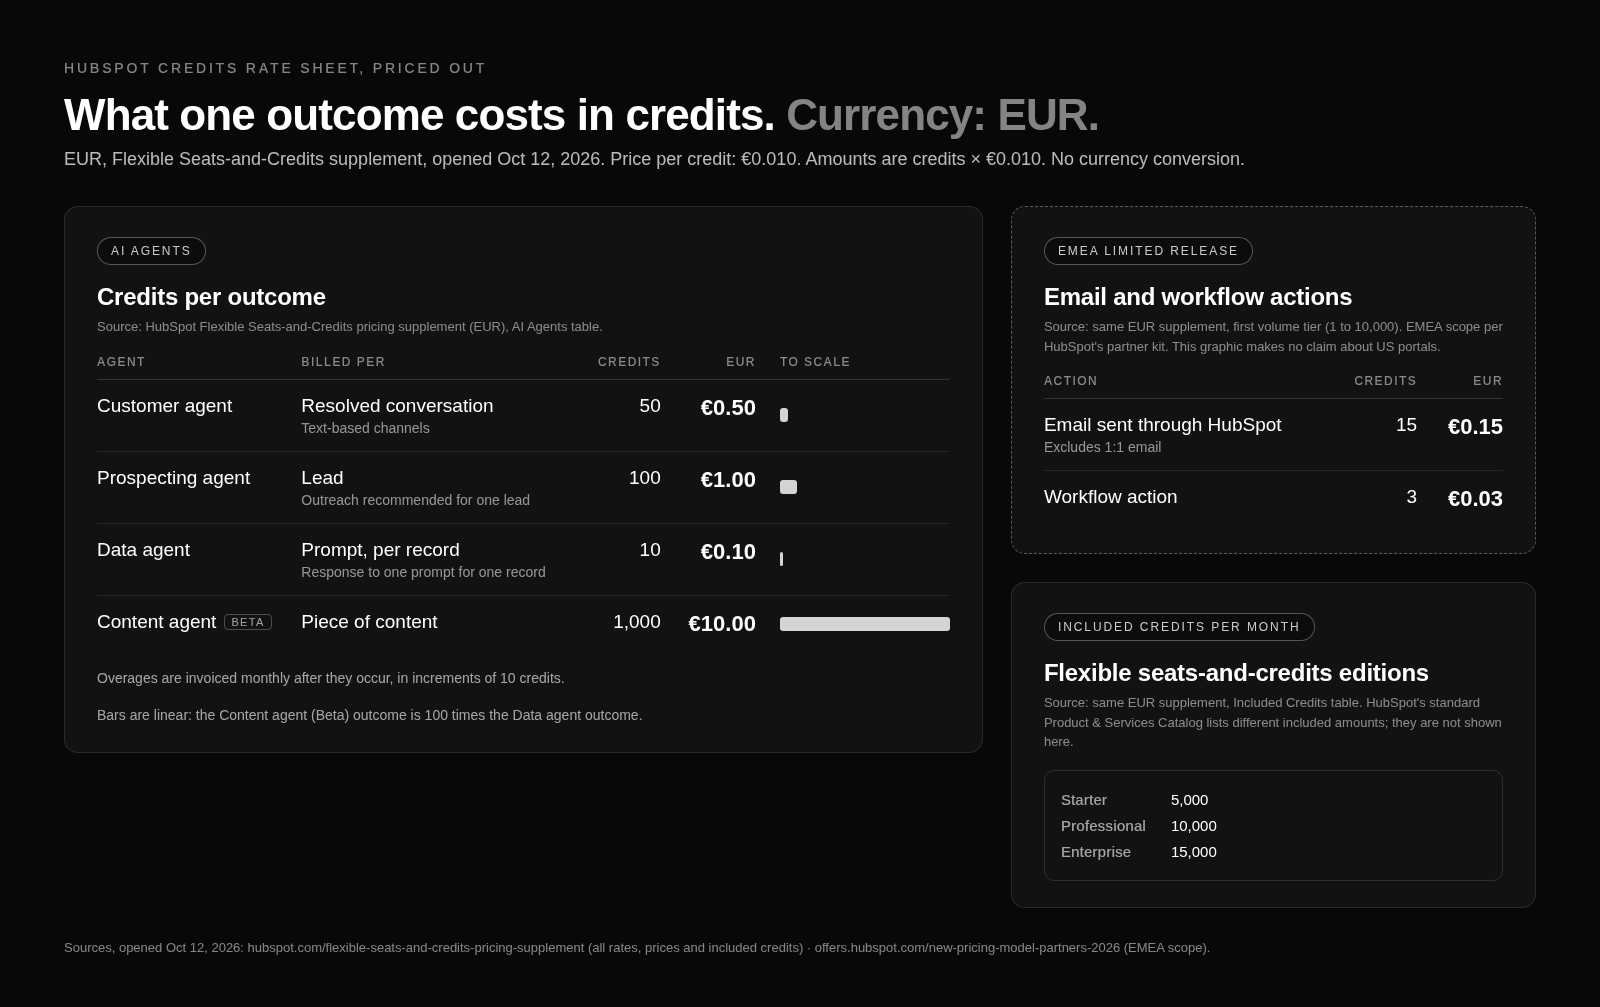The width and height of the screenshot is (1600, 1007).
Task: Click the 'Prospecting agent' row label
Action: coord(173,478)
